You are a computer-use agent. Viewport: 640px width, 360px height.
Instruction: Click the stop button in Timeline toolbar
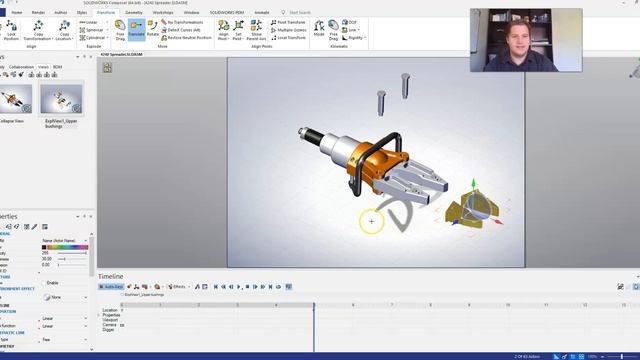(247, 287)
